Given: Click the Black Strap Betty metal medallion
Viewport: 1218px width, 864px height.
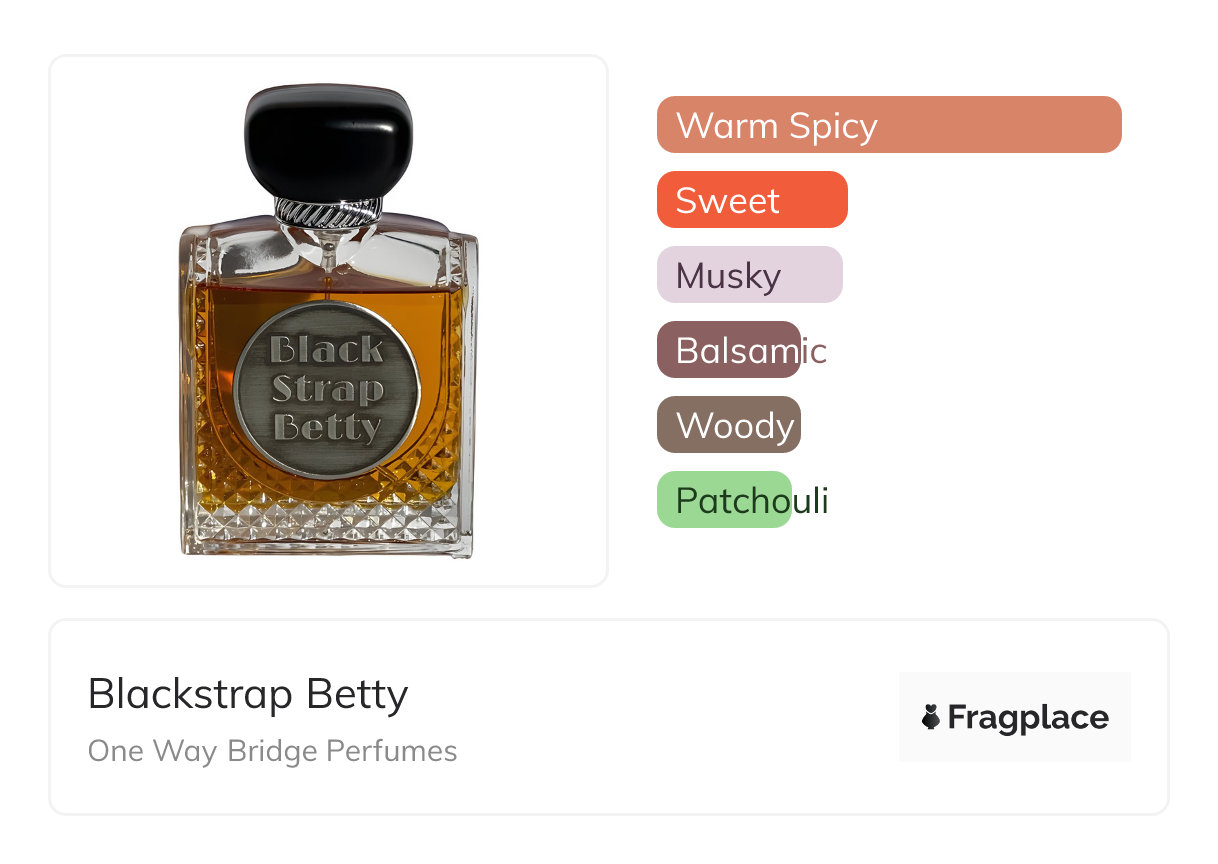Looking at the screenshot, I should point(327,390).
